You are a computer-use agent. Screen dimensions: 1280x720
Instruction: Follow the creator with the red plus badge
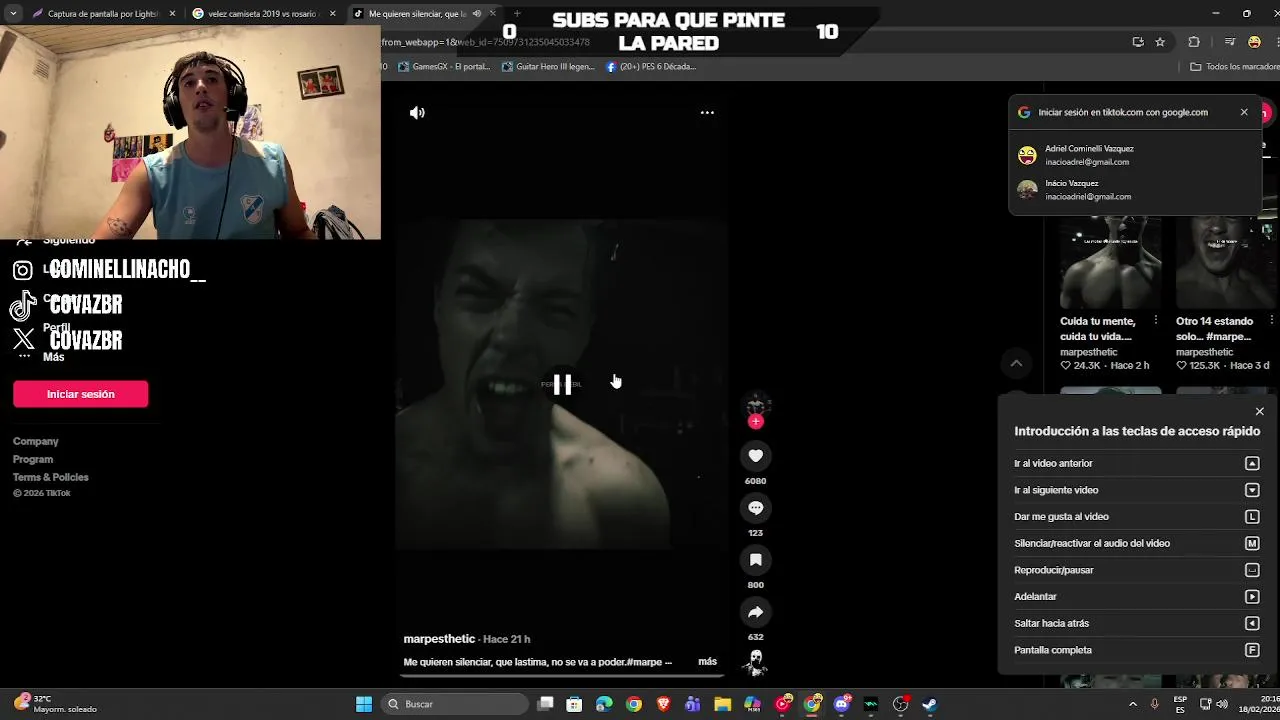(x=755, y=422)
